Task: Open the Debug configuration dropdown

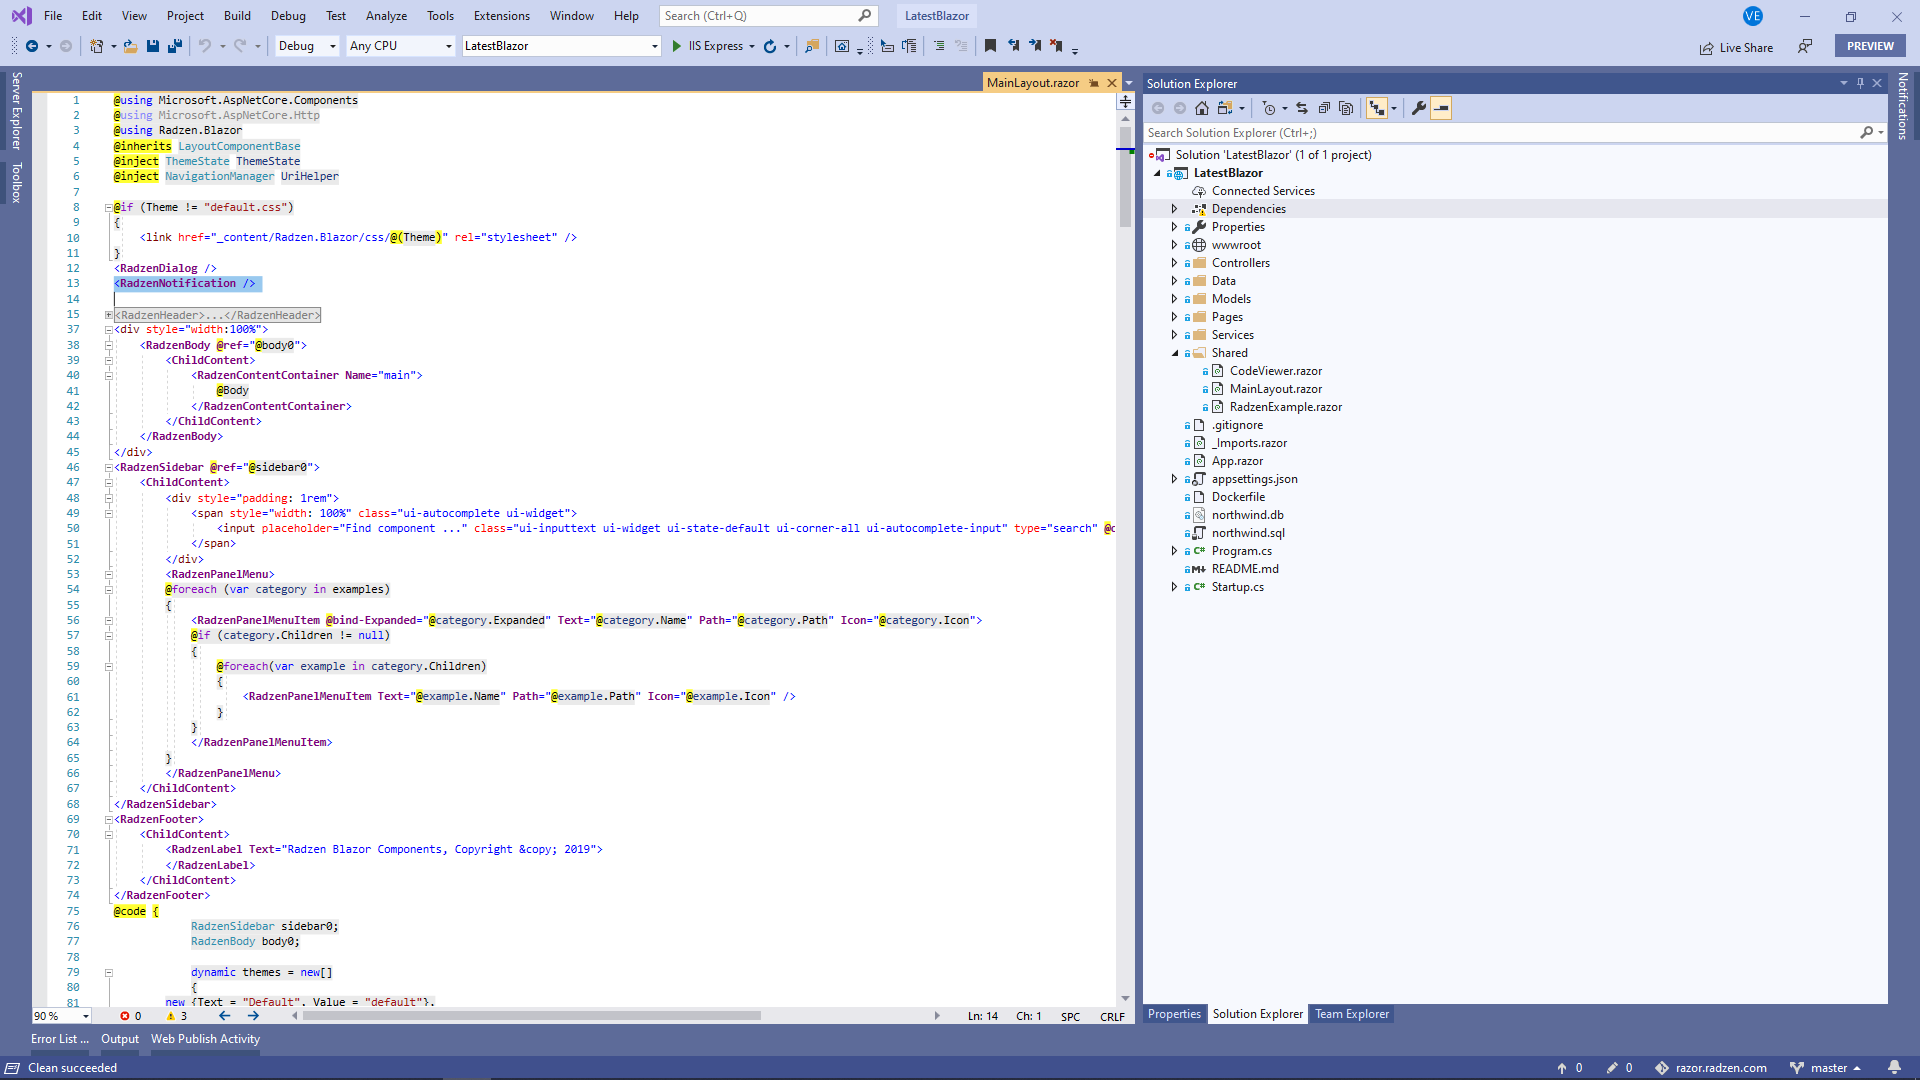Action: (x=306, y=46)
